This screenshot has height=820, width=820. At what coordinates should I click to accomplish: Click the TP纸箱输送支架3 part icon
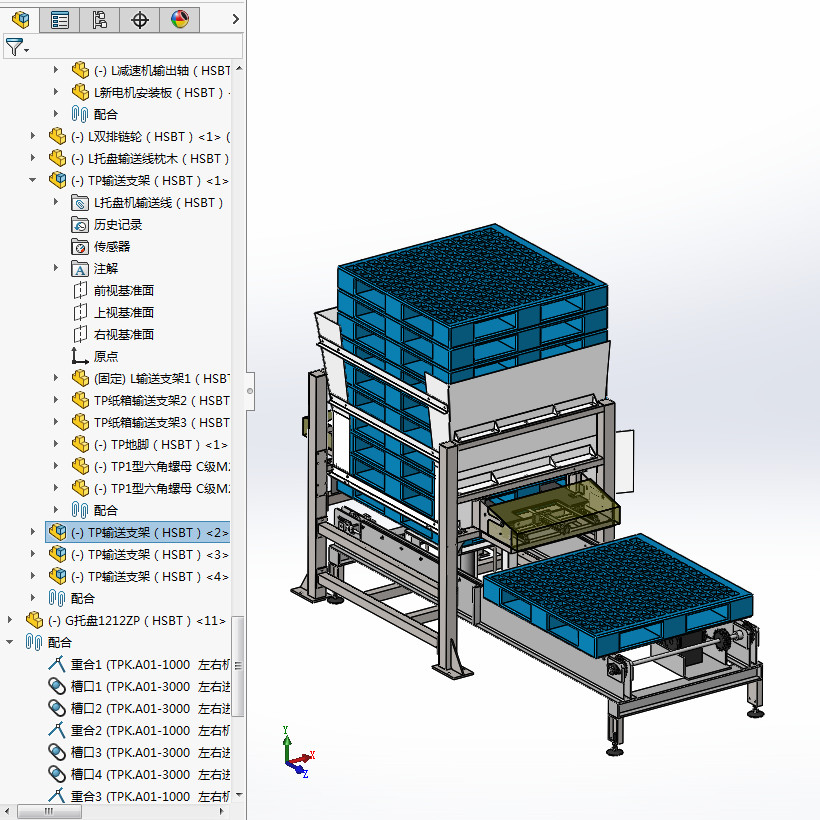pos(80,422)
